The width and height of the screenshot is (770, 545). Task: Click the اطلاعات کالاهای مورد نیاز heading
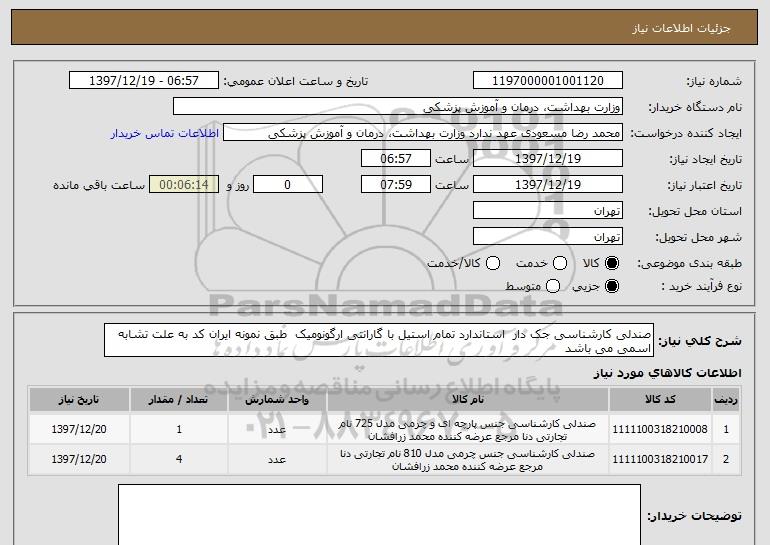tap(667, 373)
